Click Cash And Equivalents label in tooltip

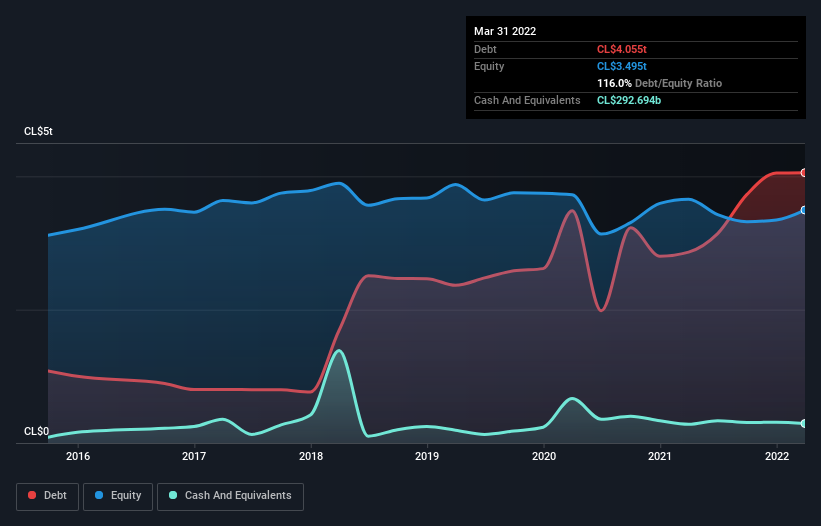click(527, 100)
